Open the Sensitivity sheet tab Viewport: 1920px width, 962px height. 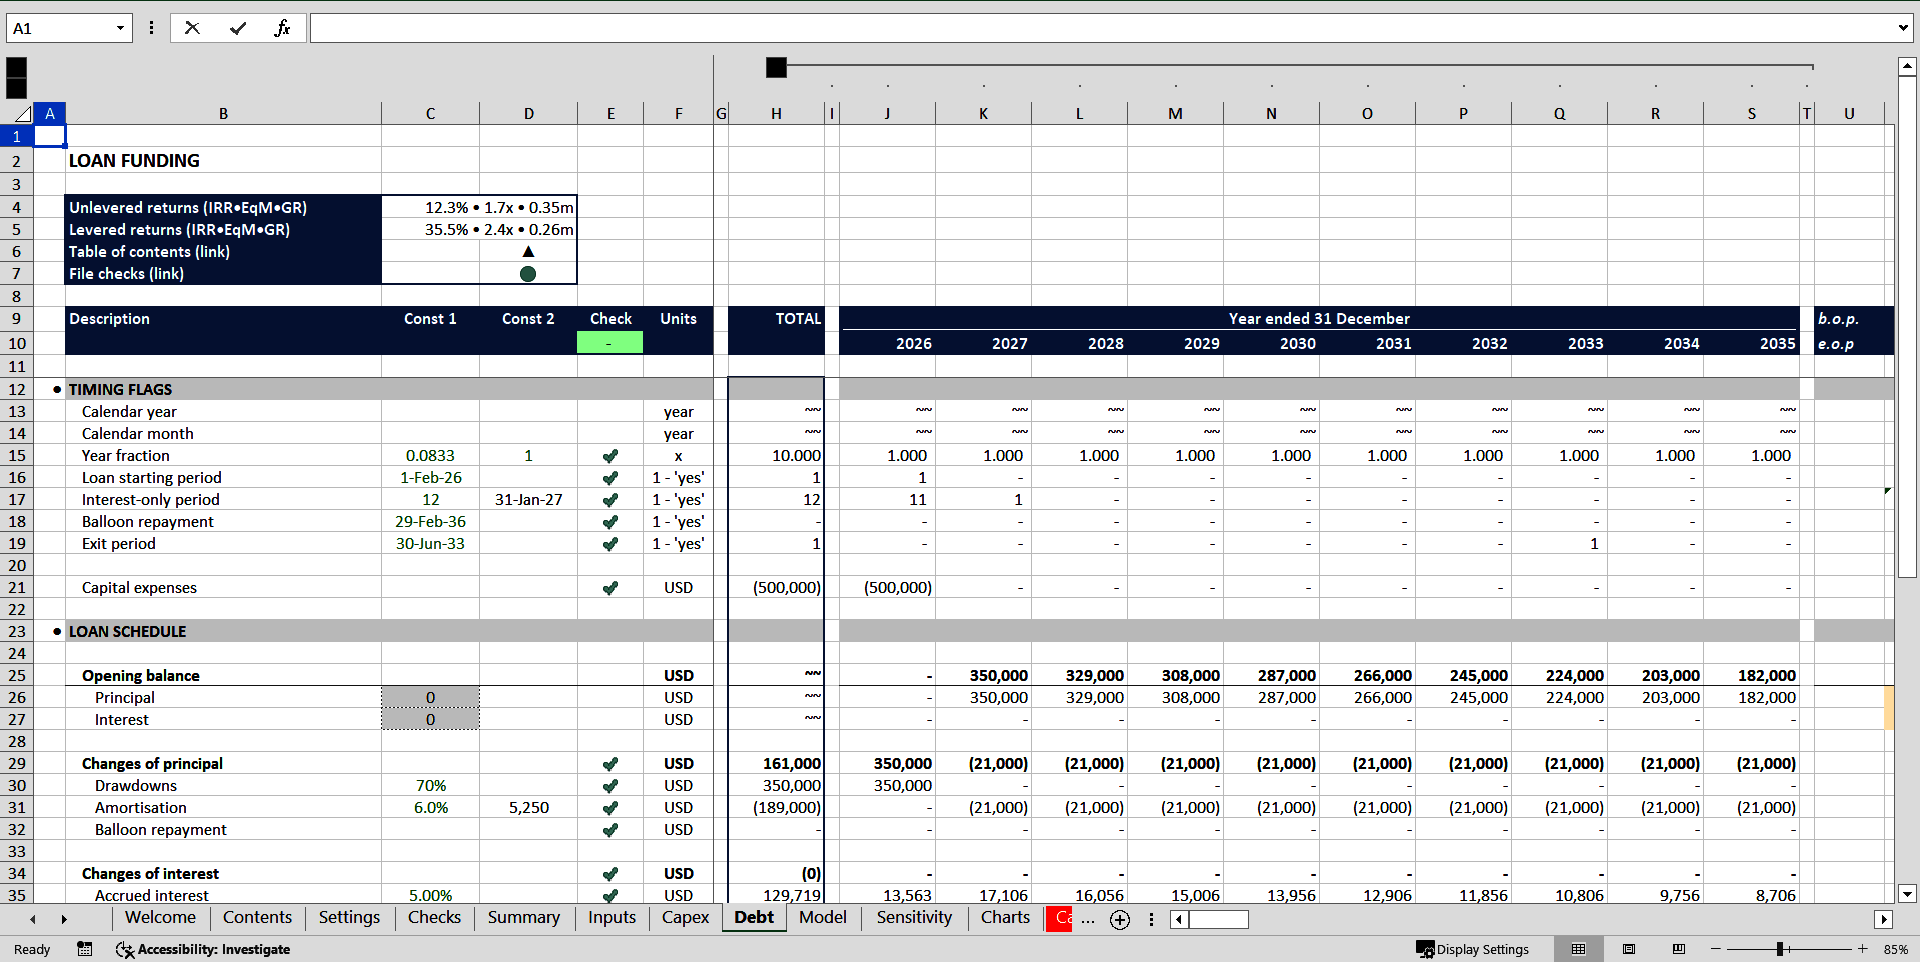(914, 918)
